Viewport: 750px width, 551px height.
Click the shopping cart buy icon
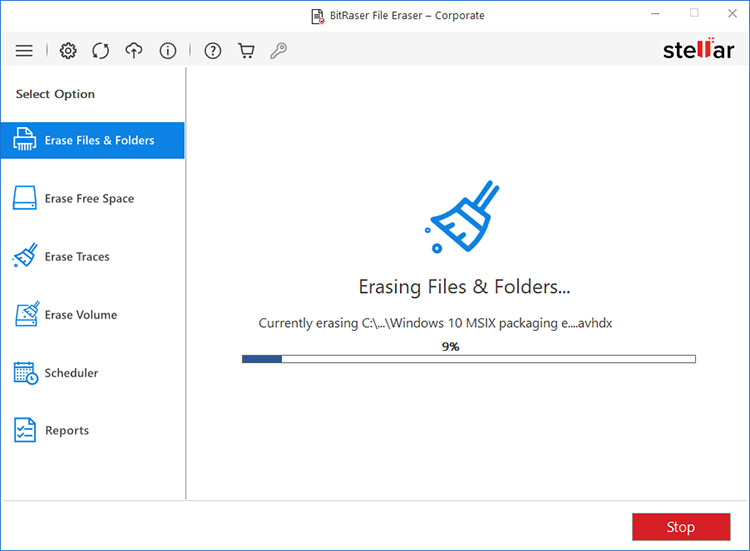point(246,50)
